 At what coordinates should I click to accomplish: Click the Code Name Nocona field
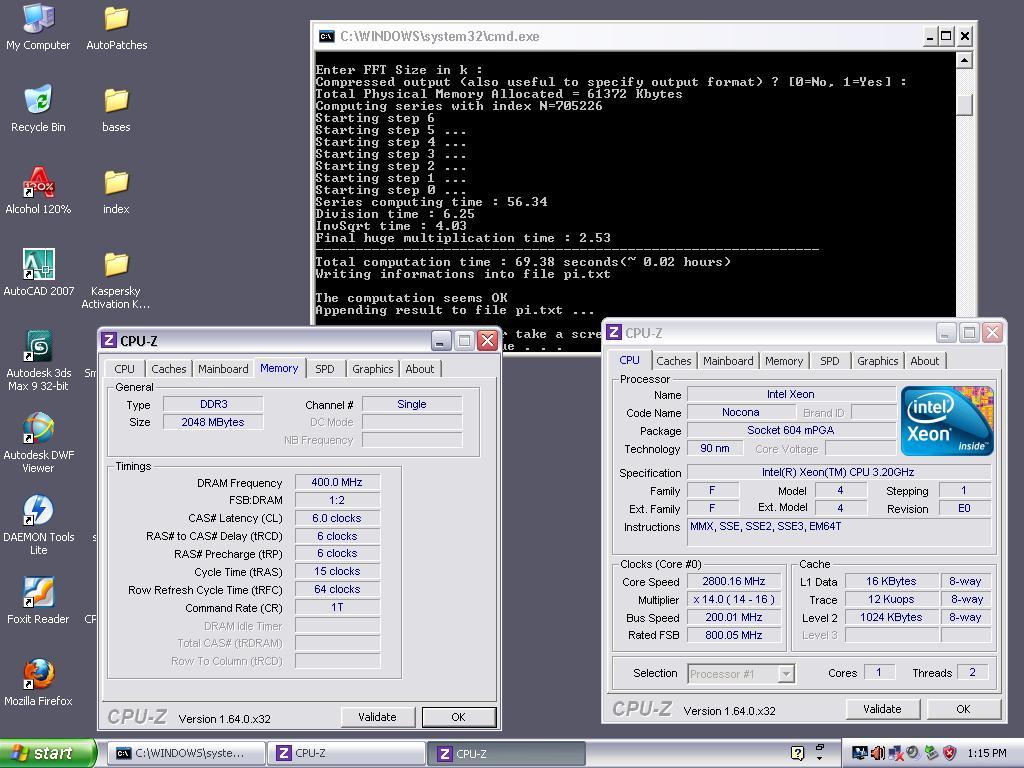[x=741, y=412]
